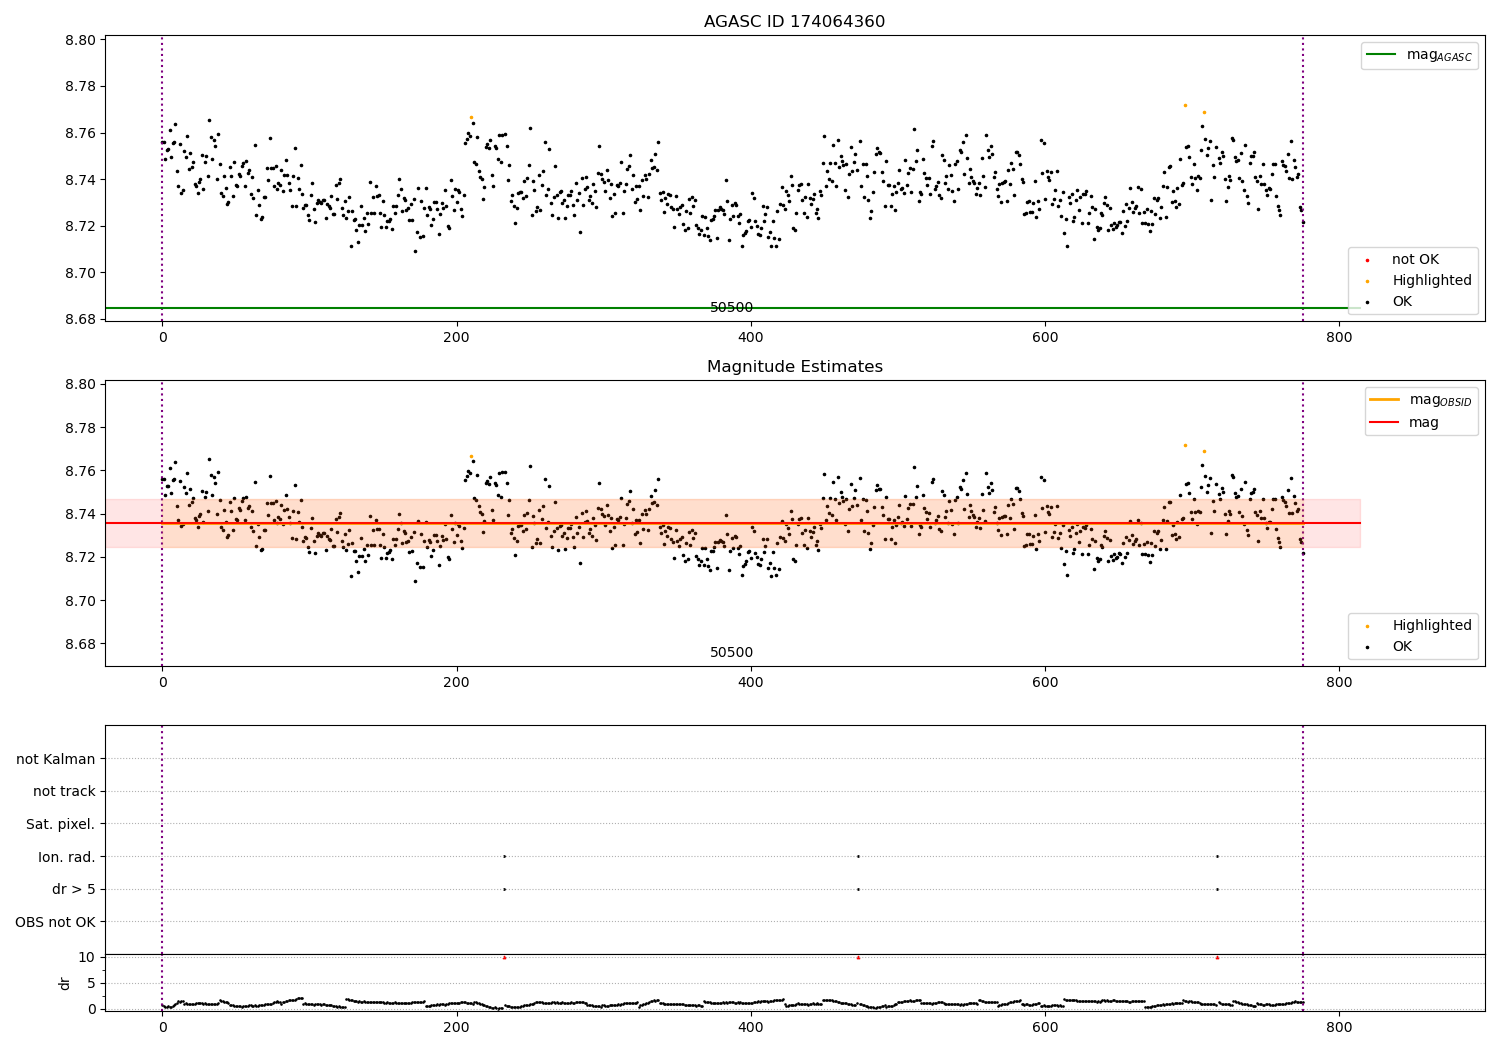Viewport: 1500px width, 1050px height.
Task: Click the '50500' label in top plot
Action: coord(731,308)
